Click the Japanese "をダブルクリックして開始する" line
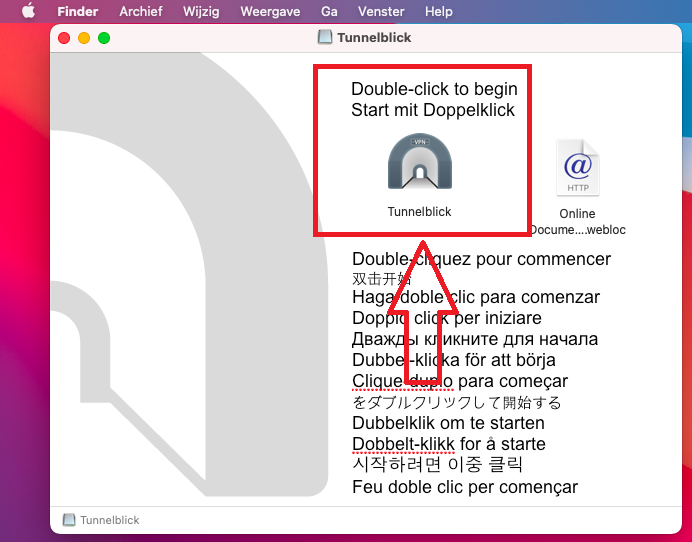This screenshot has height=542, width=692. click(457, 403)
